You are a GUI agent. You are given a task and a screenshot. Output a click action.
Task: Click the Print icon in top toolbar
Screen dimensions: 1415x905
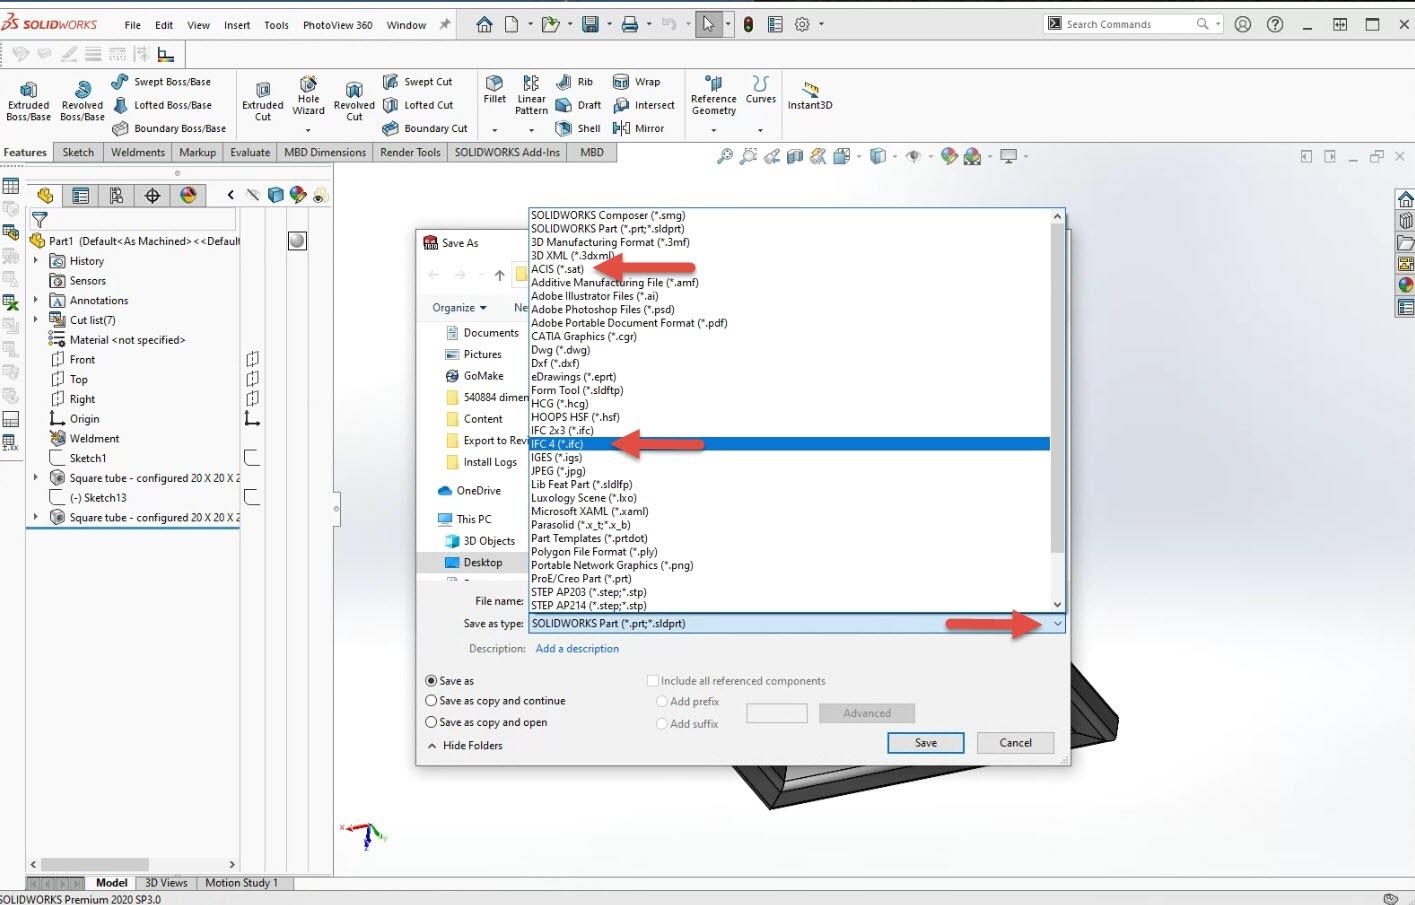630,24
